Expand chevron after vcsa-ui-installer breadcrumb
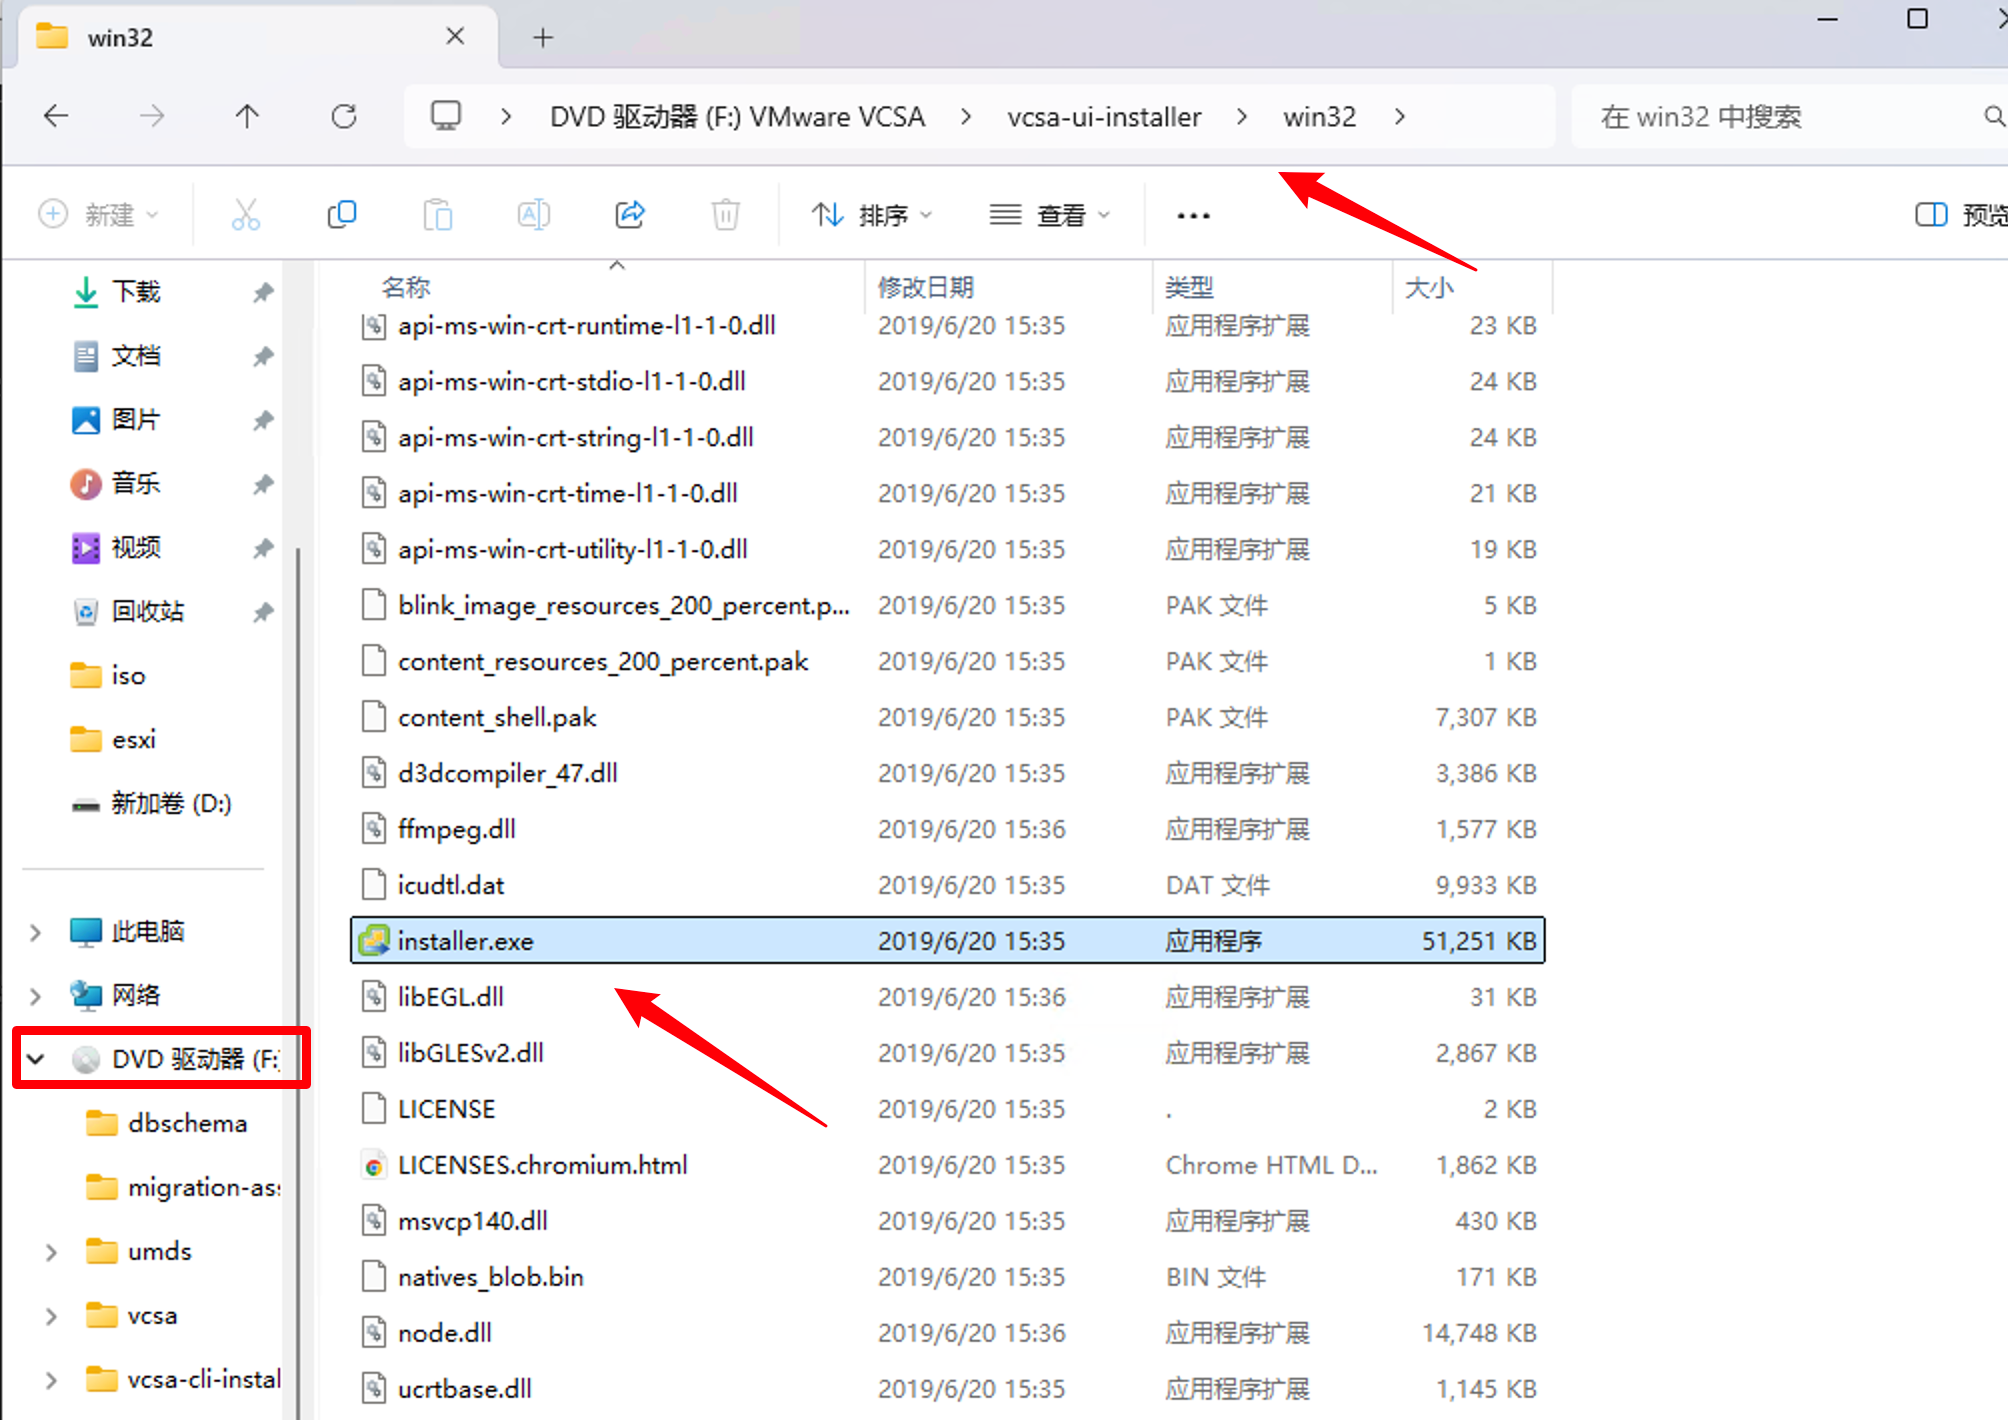2008x1420 pixels. [1242, 117]
